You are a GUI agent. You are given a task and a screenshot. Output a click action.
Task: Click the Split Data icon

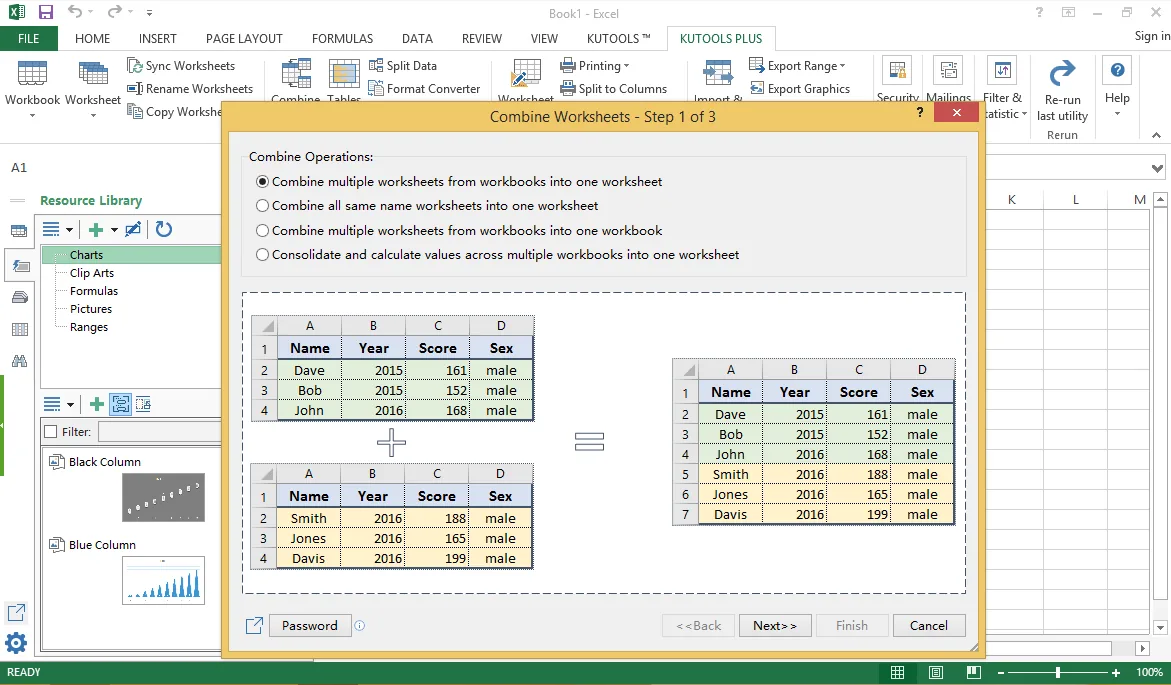tap(376, 66)
